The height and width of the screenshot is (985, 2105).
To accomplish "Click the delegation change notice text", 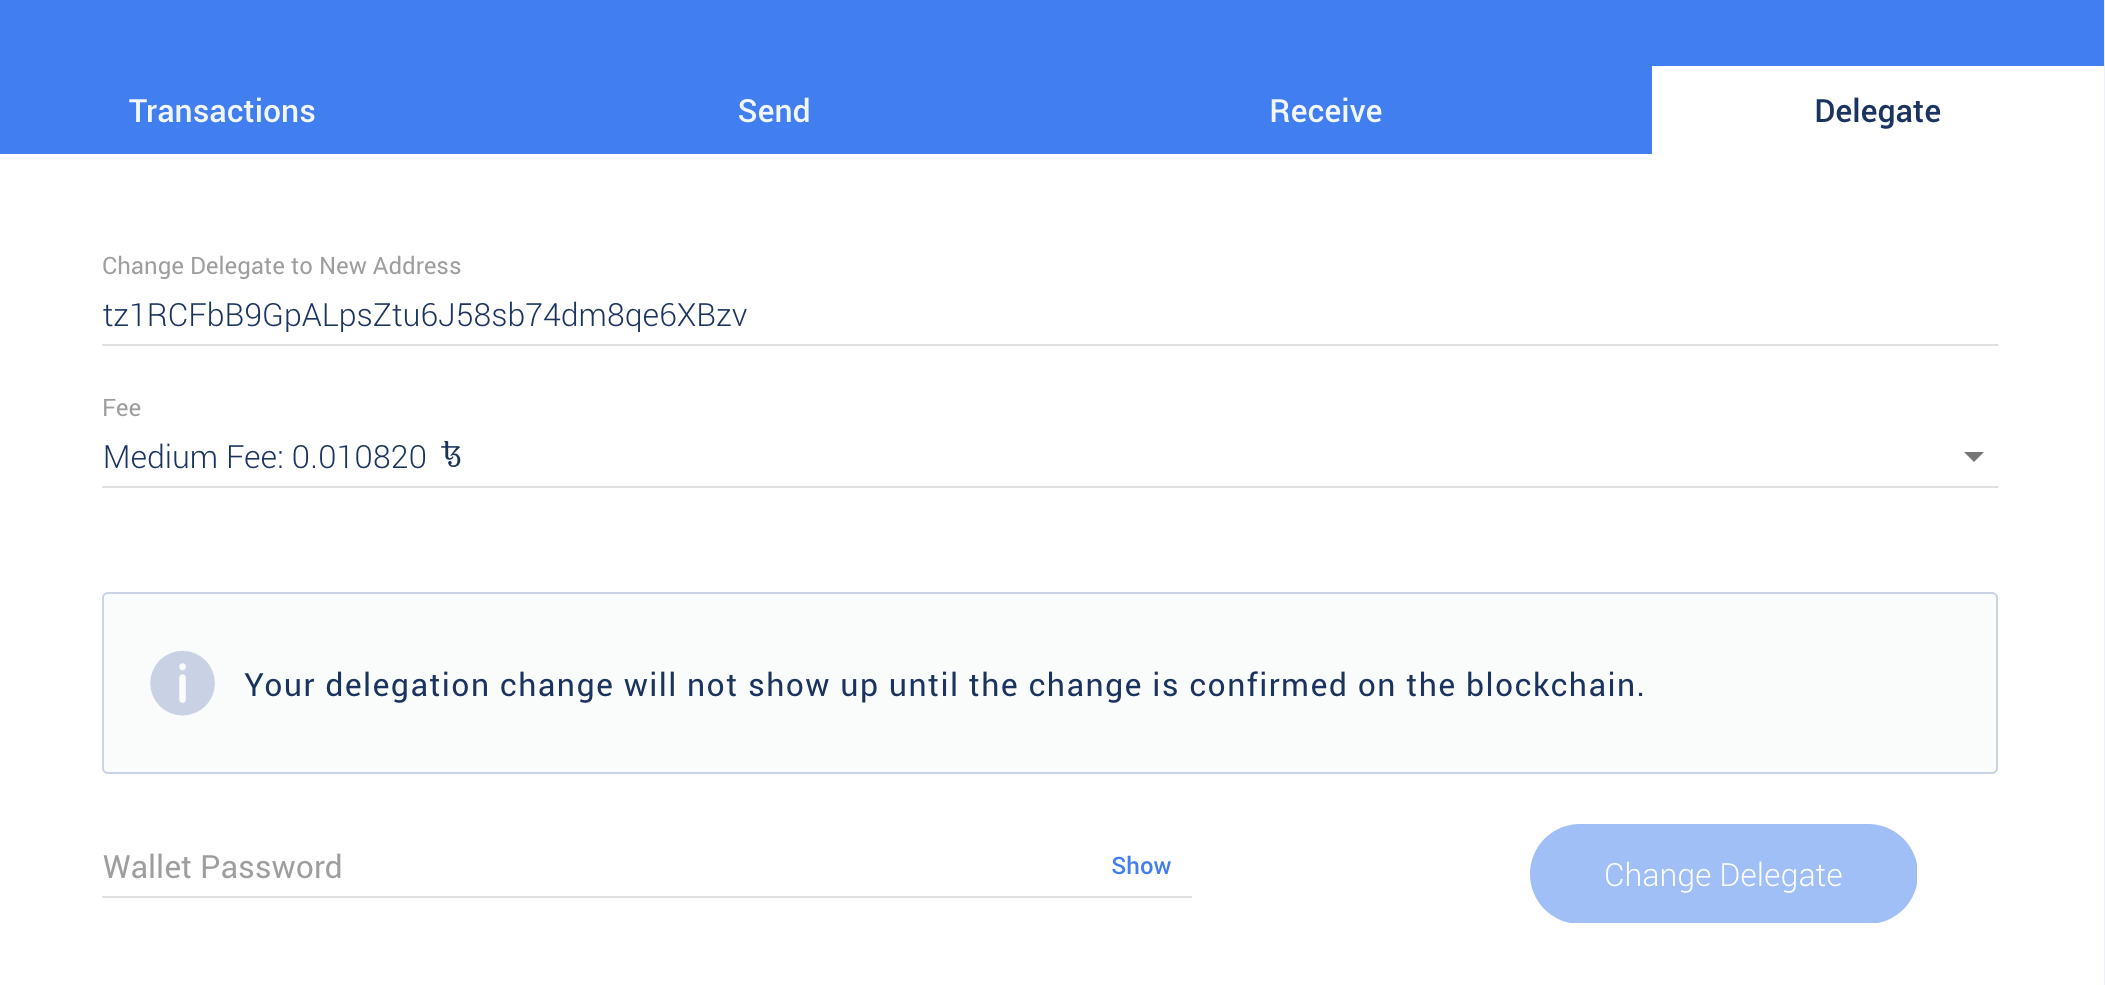I will point(944,685).
